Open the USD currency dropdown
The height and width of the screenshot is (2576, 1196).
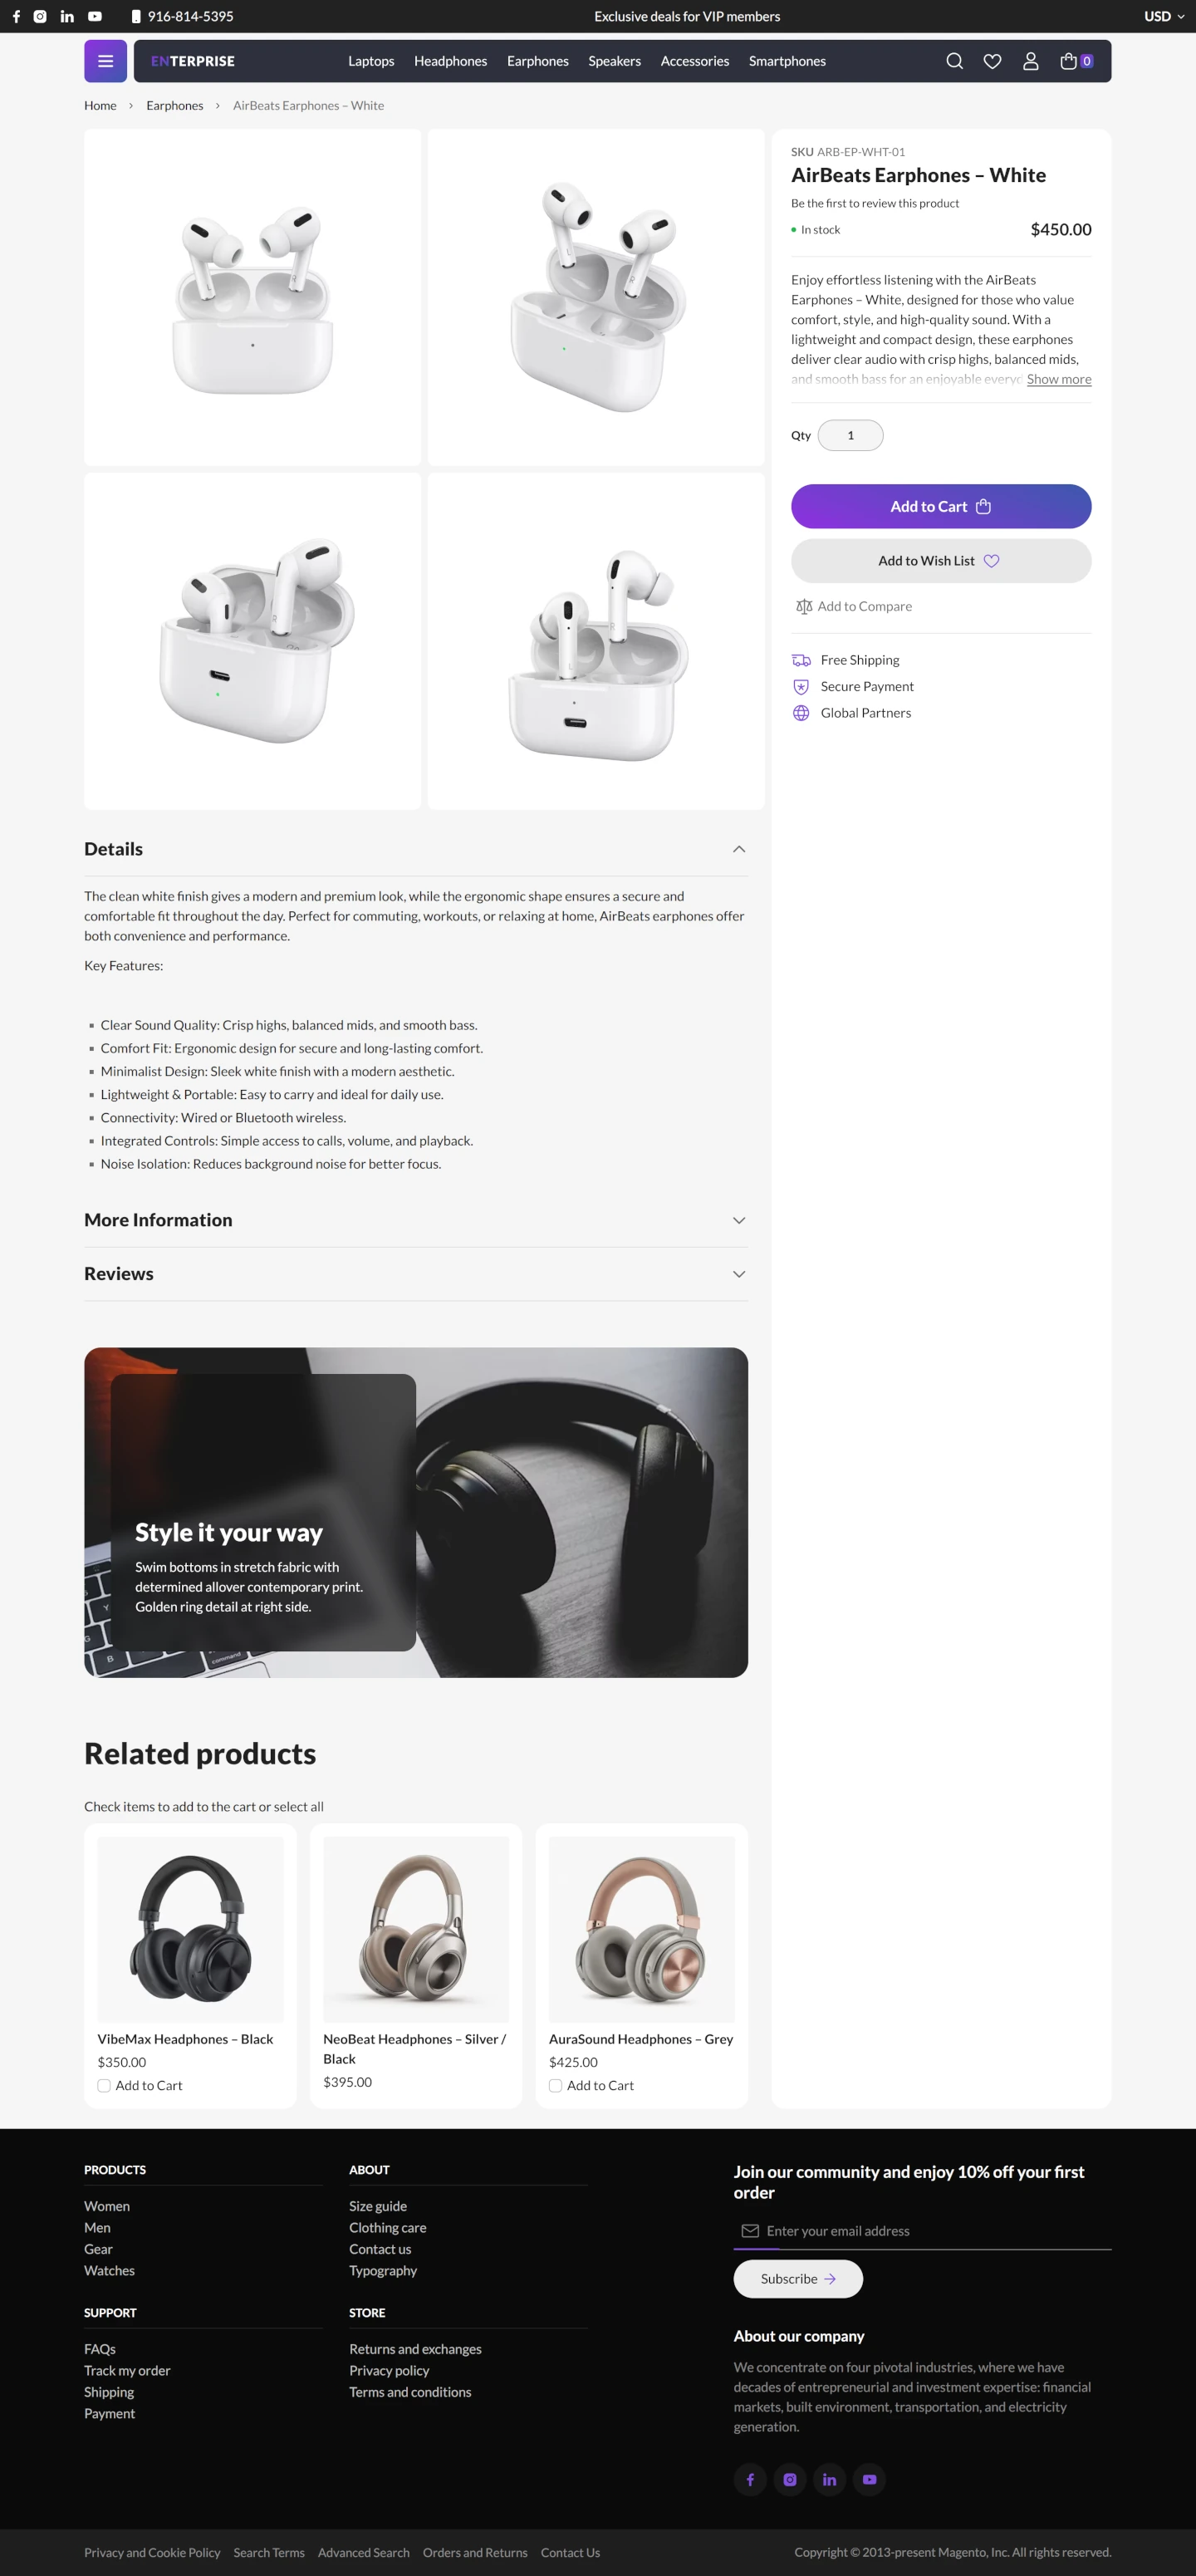(1163, 16)
